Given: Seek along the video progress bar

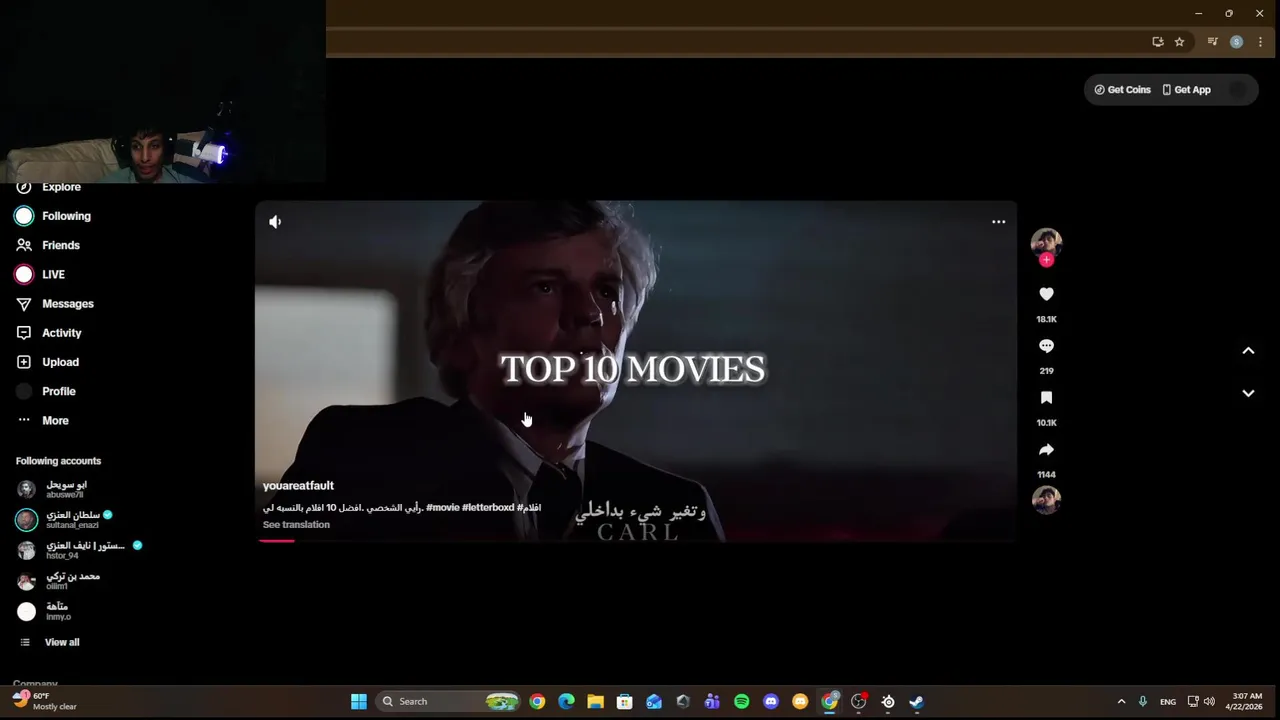Looking at the screenshot, I should pos(636,541).
